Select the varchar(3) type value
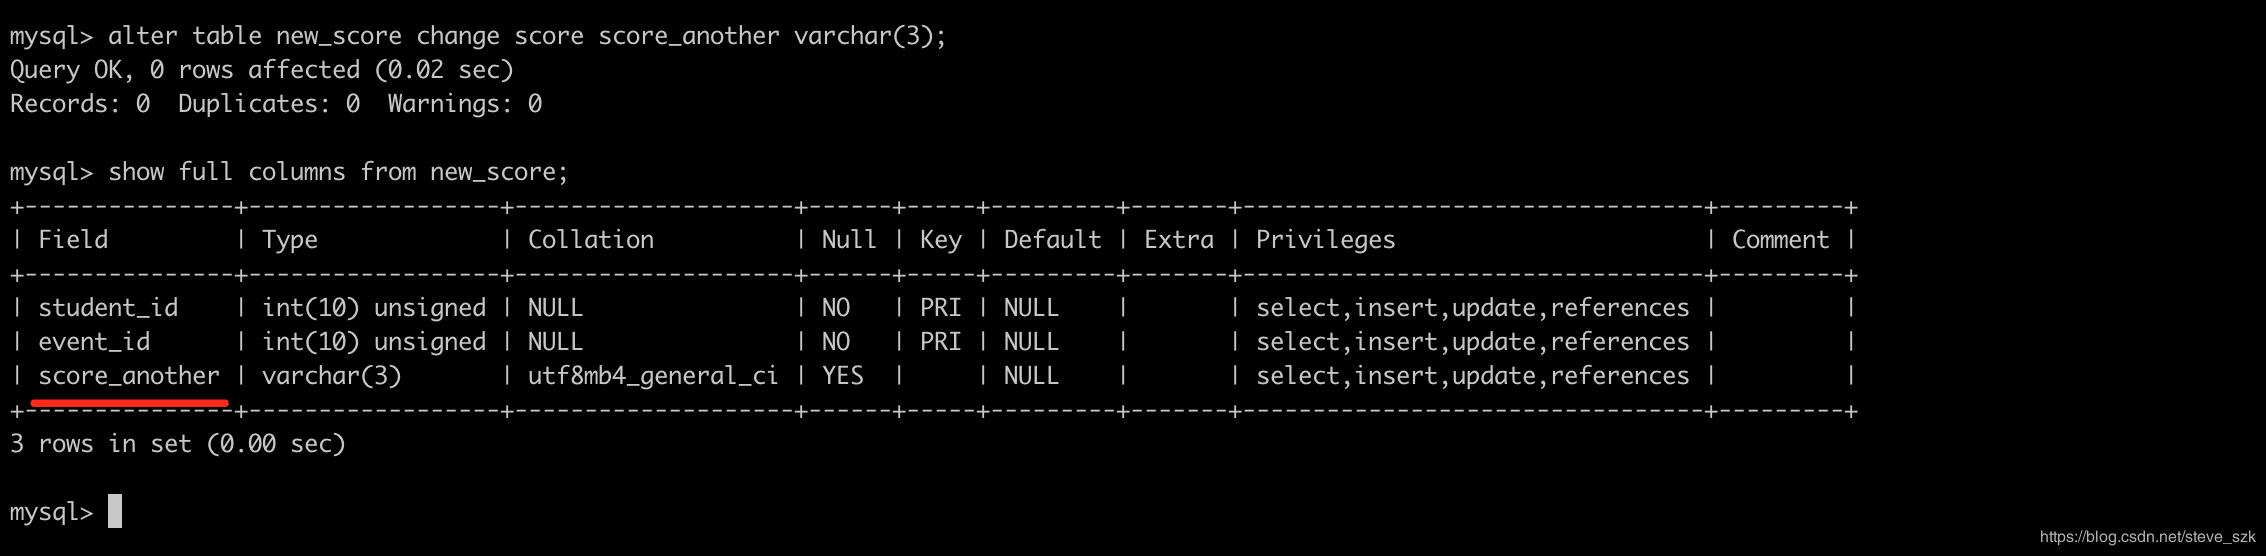The image size is (2266, 556). [332, 376]
